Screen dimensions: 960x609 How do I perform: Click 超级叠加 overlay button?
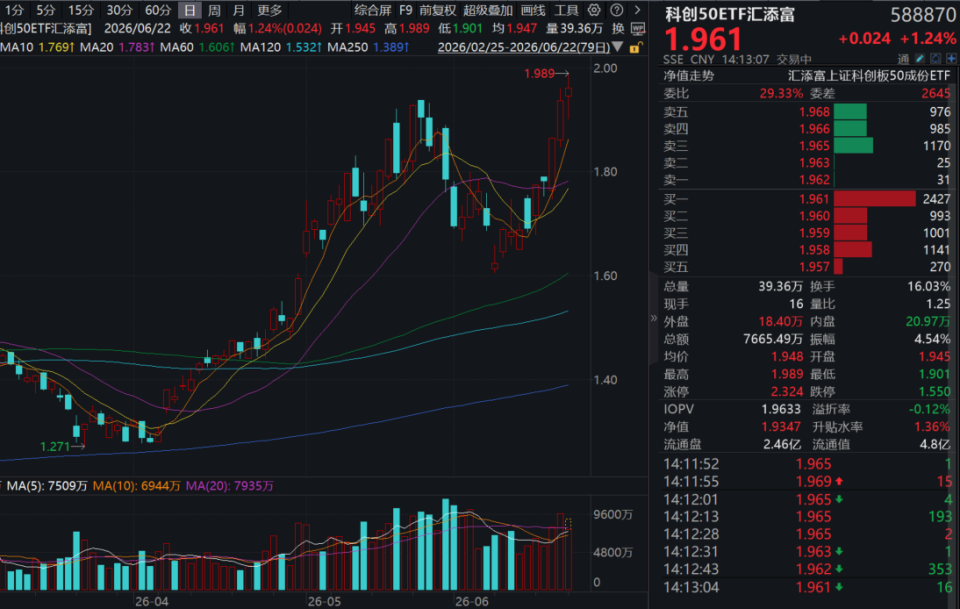(x=488, y=10)
